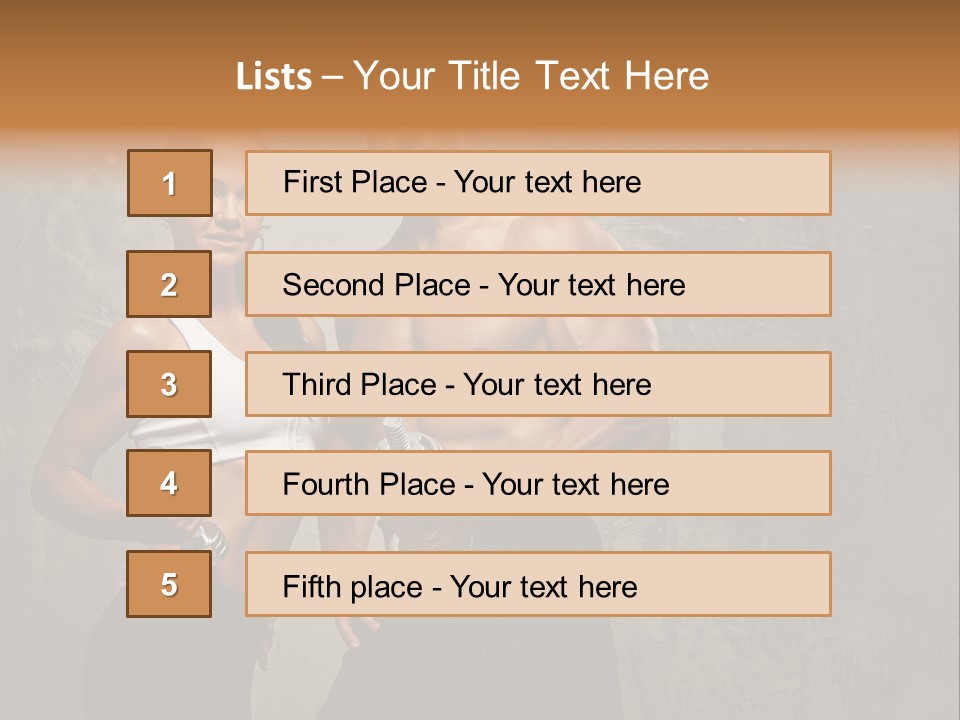Click the First Place text box
The width and height of the screenshot is (960, 720).
[x=538, y=183]
